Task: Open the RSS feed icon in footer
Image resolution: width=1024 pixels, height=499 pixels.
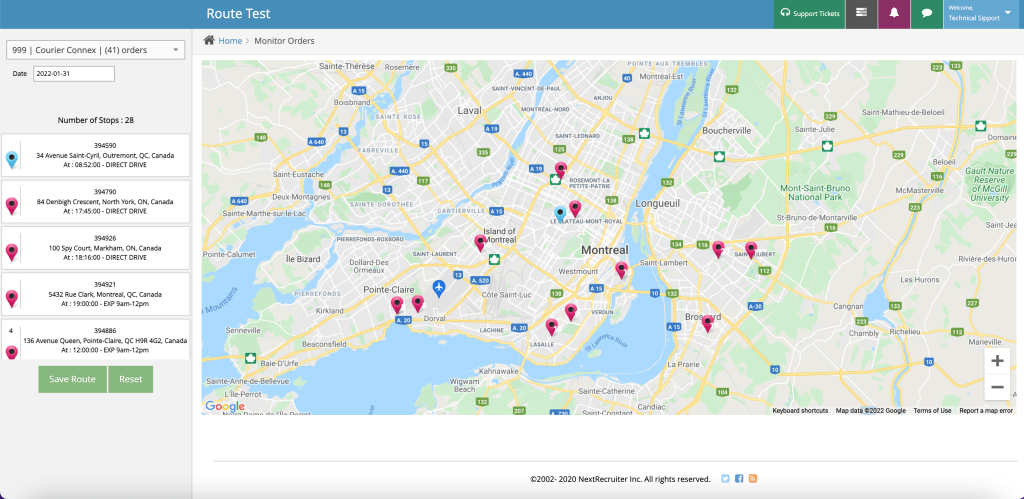Action: tap(753, 479)
